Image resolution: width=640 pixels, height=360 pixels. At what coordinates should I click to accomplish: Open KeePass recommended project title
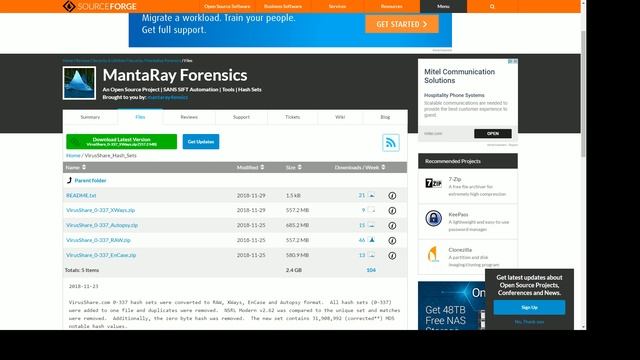(458, 215)
